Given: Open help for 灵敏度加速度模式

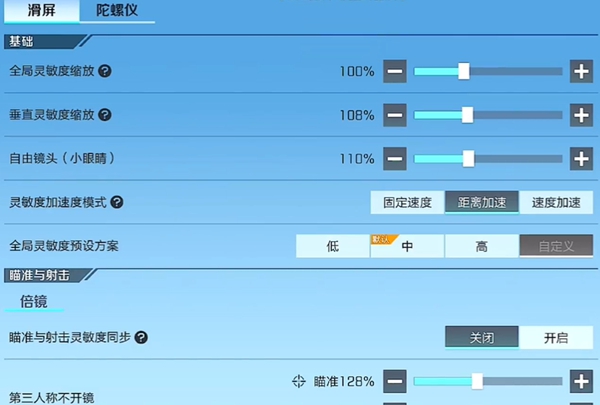Looking at the screenshot, I should click(x=117, y=202).
